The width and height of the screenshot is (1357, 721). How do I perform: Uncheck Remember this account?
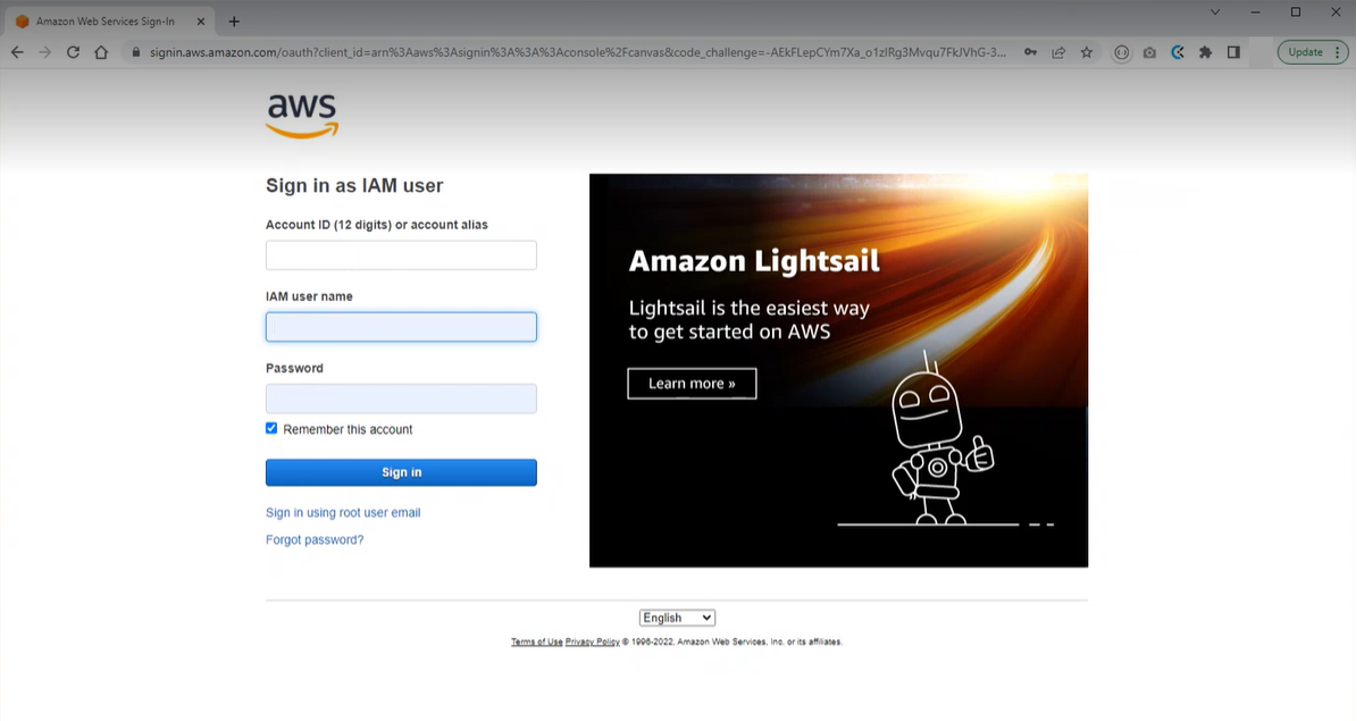pos(271,428)
